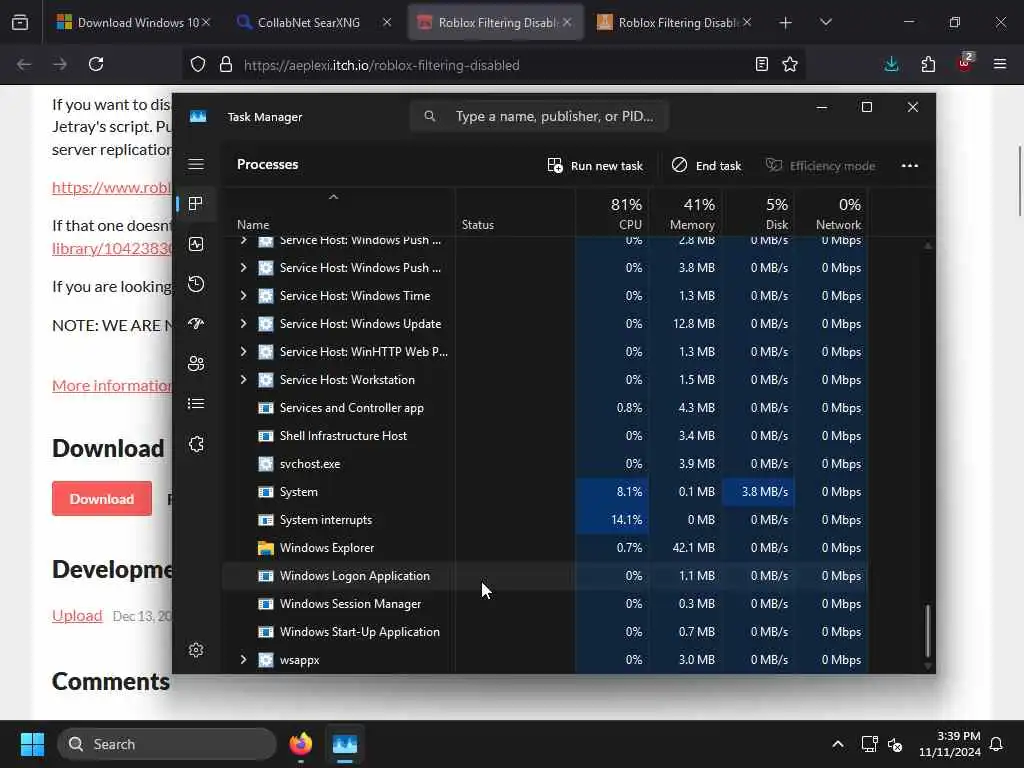Show hidden tray icons chevron
This screenshot has height=768, width=1024.
[837, 744]
